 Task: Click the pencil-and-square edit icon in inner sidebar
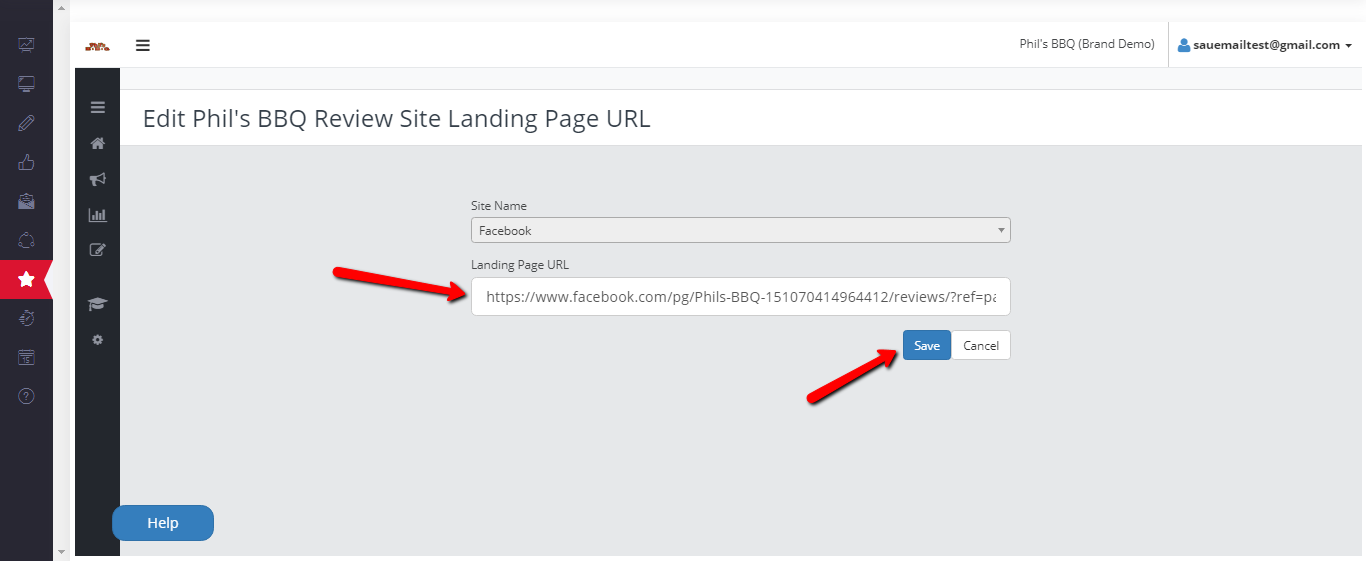pyautogui.click(x=97, y=250)
